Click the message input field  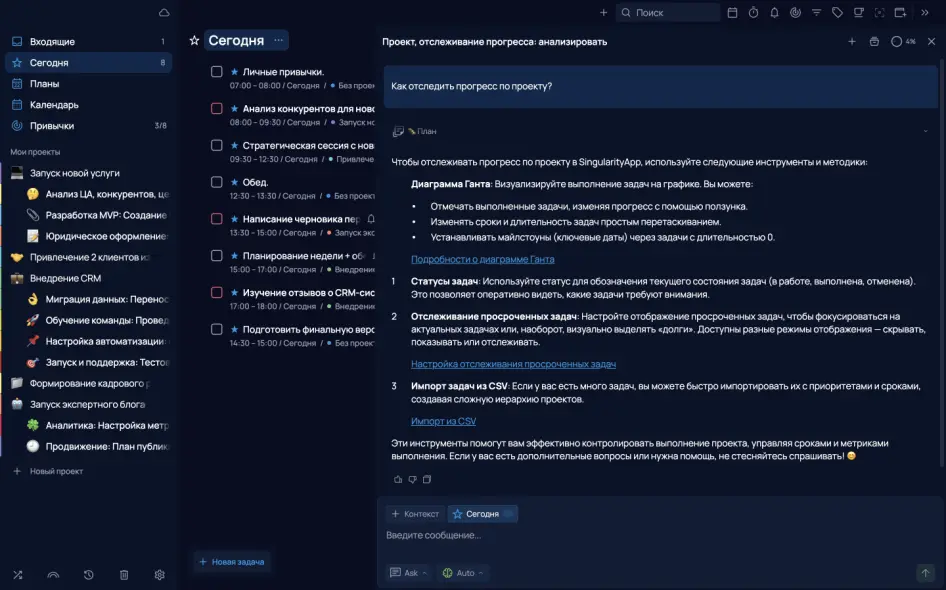(640, 536)
